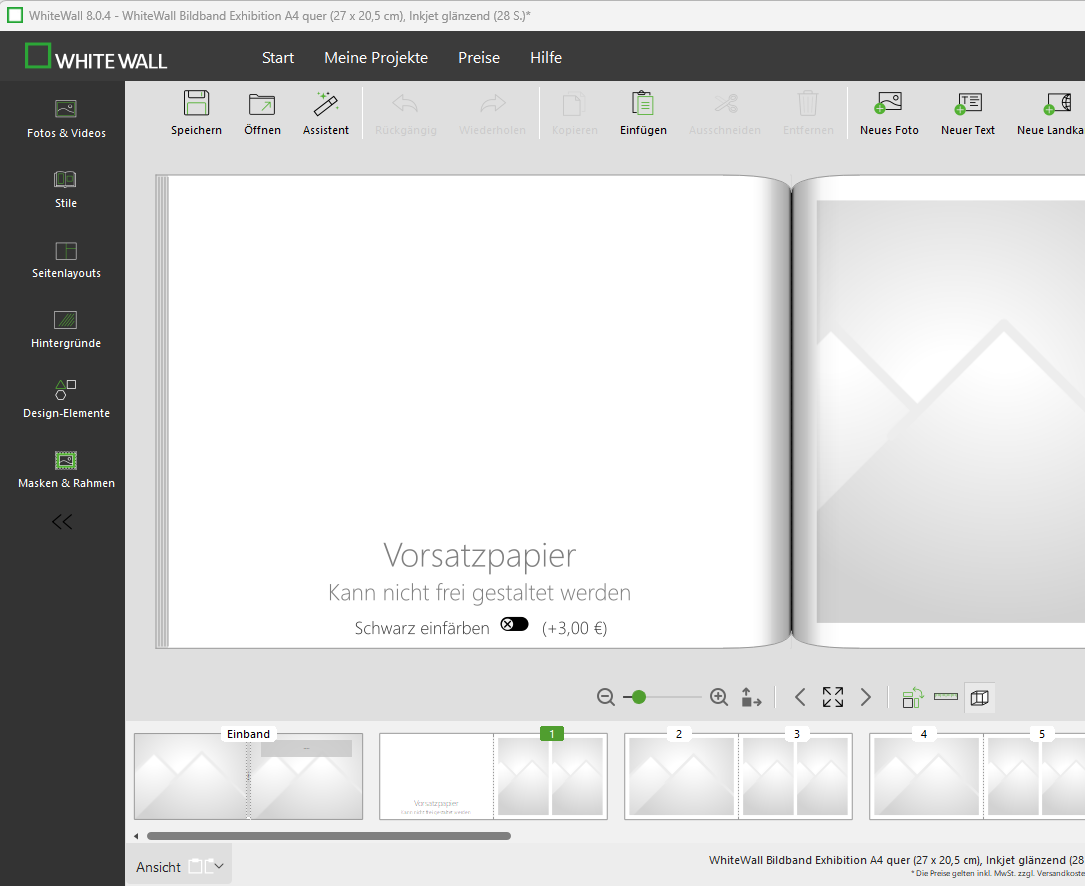Click the WhiteWall logo
The image size is (1085, 886).
tap(96, 57)
